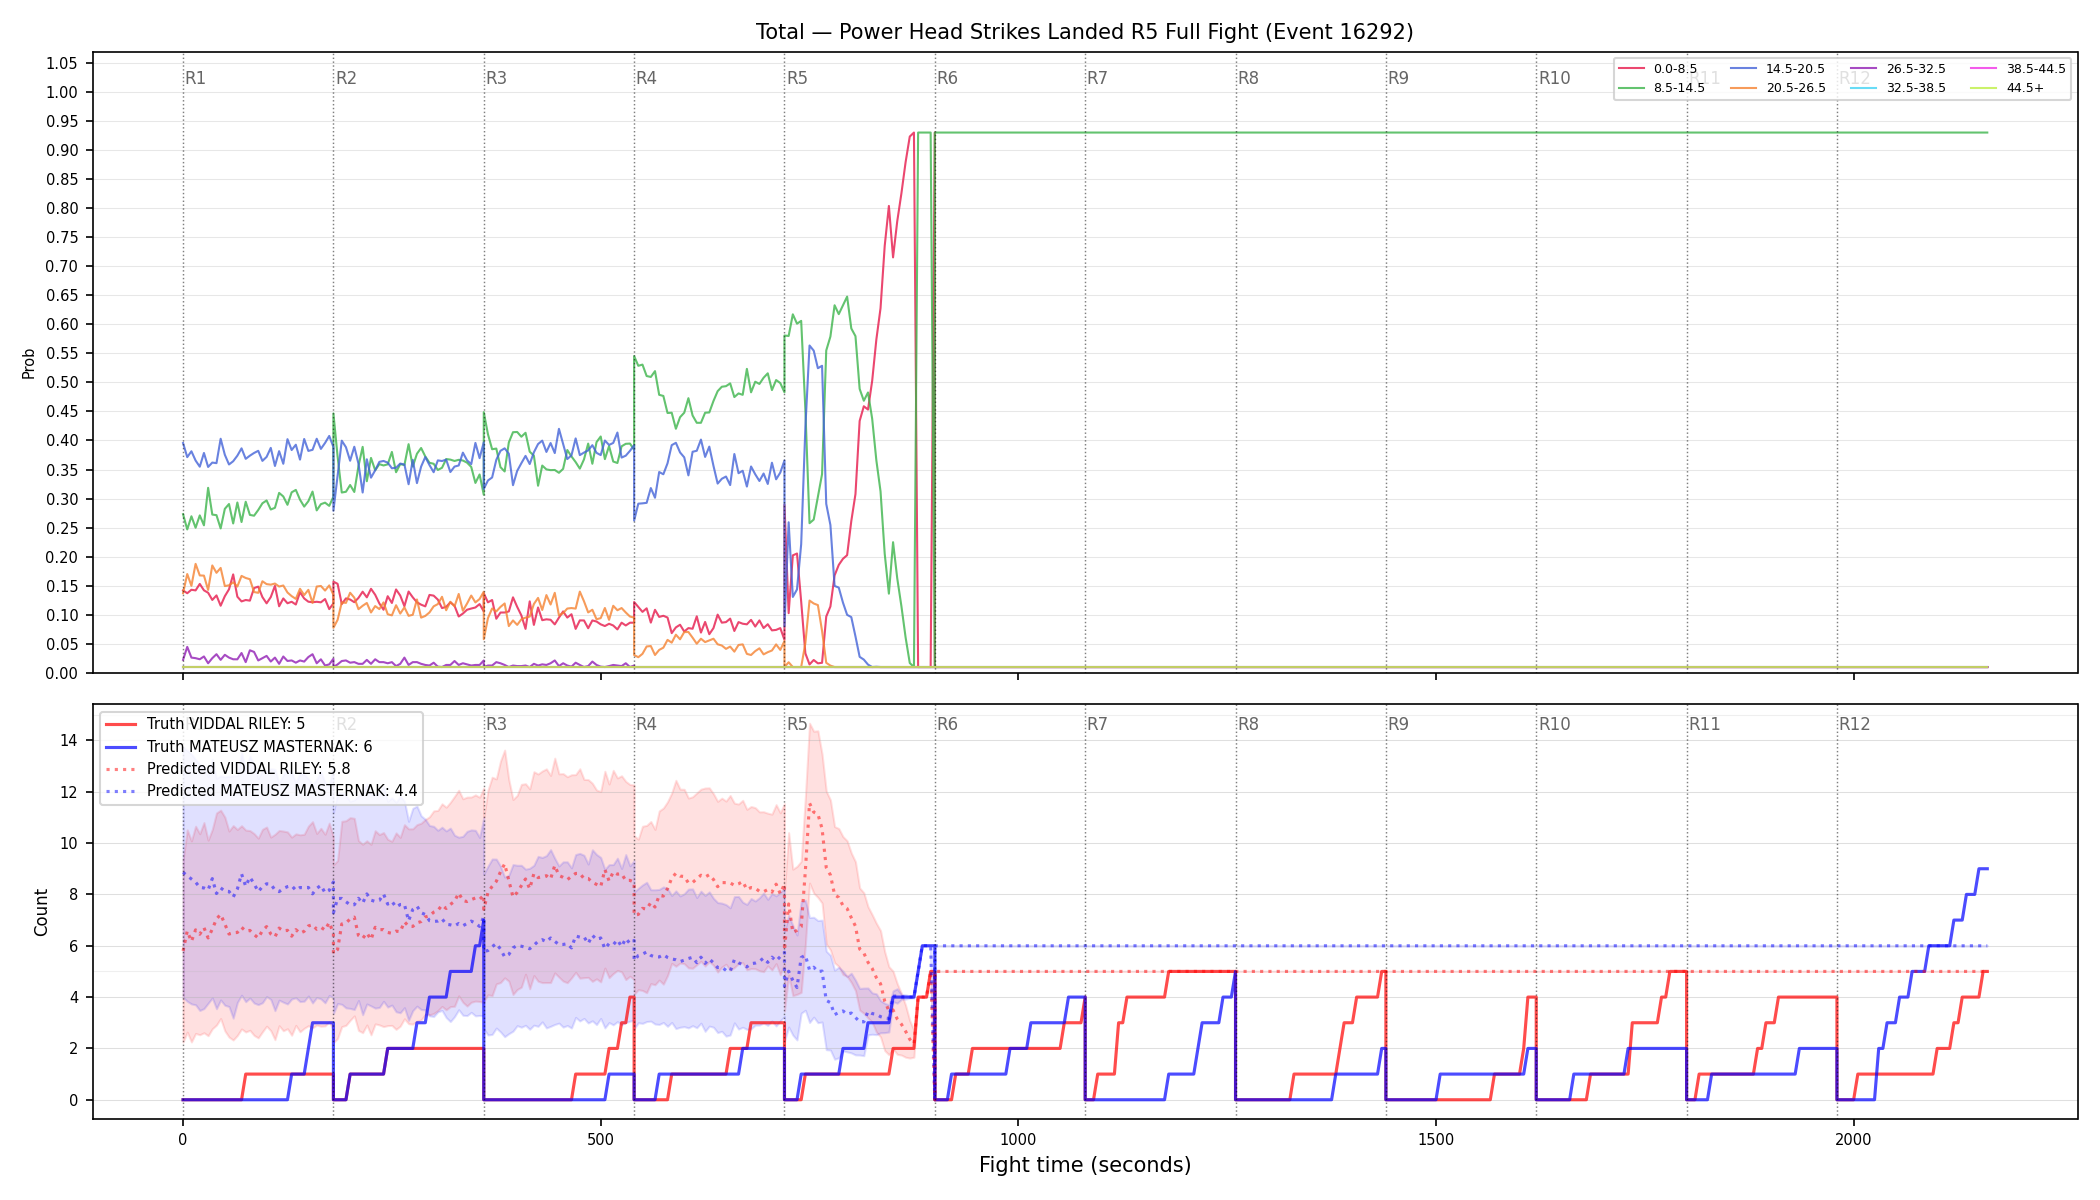
Task: Click the R10 round marker in Count chart
Action: click(1555, 724)
